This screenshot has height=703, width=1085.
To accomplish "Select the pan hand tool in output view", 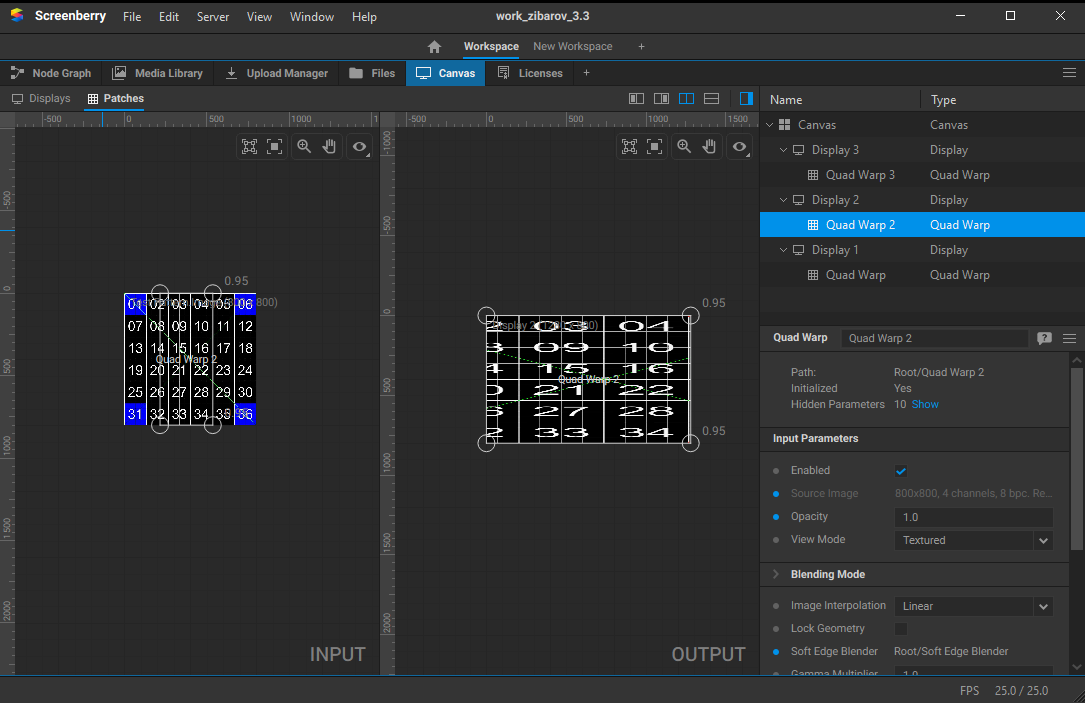I will click(x=709, y=146).
